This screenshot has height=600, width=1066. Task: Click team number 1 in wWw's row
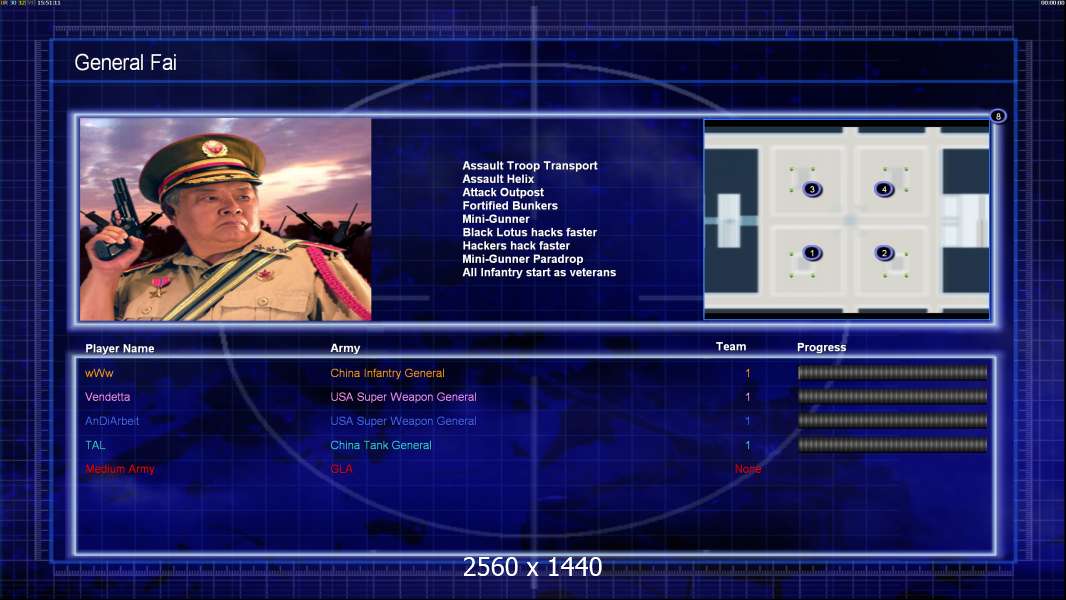click(748, 373)
